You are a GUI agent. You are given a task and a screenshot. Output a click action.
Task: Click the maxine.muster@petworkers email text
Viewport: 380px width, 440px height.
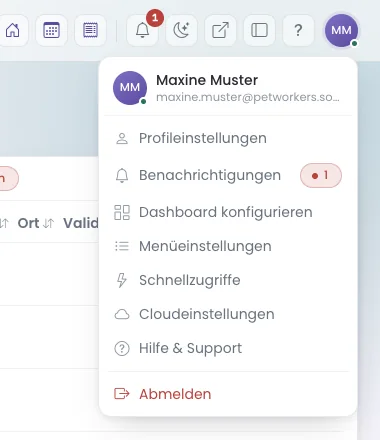pos(248,97)
